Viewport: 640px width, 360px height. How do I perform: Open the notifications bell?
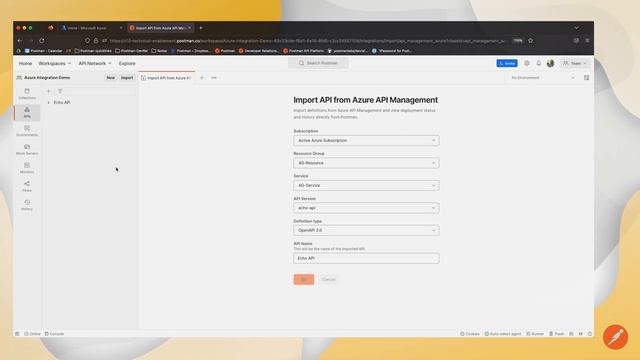[x=538, y=63]
